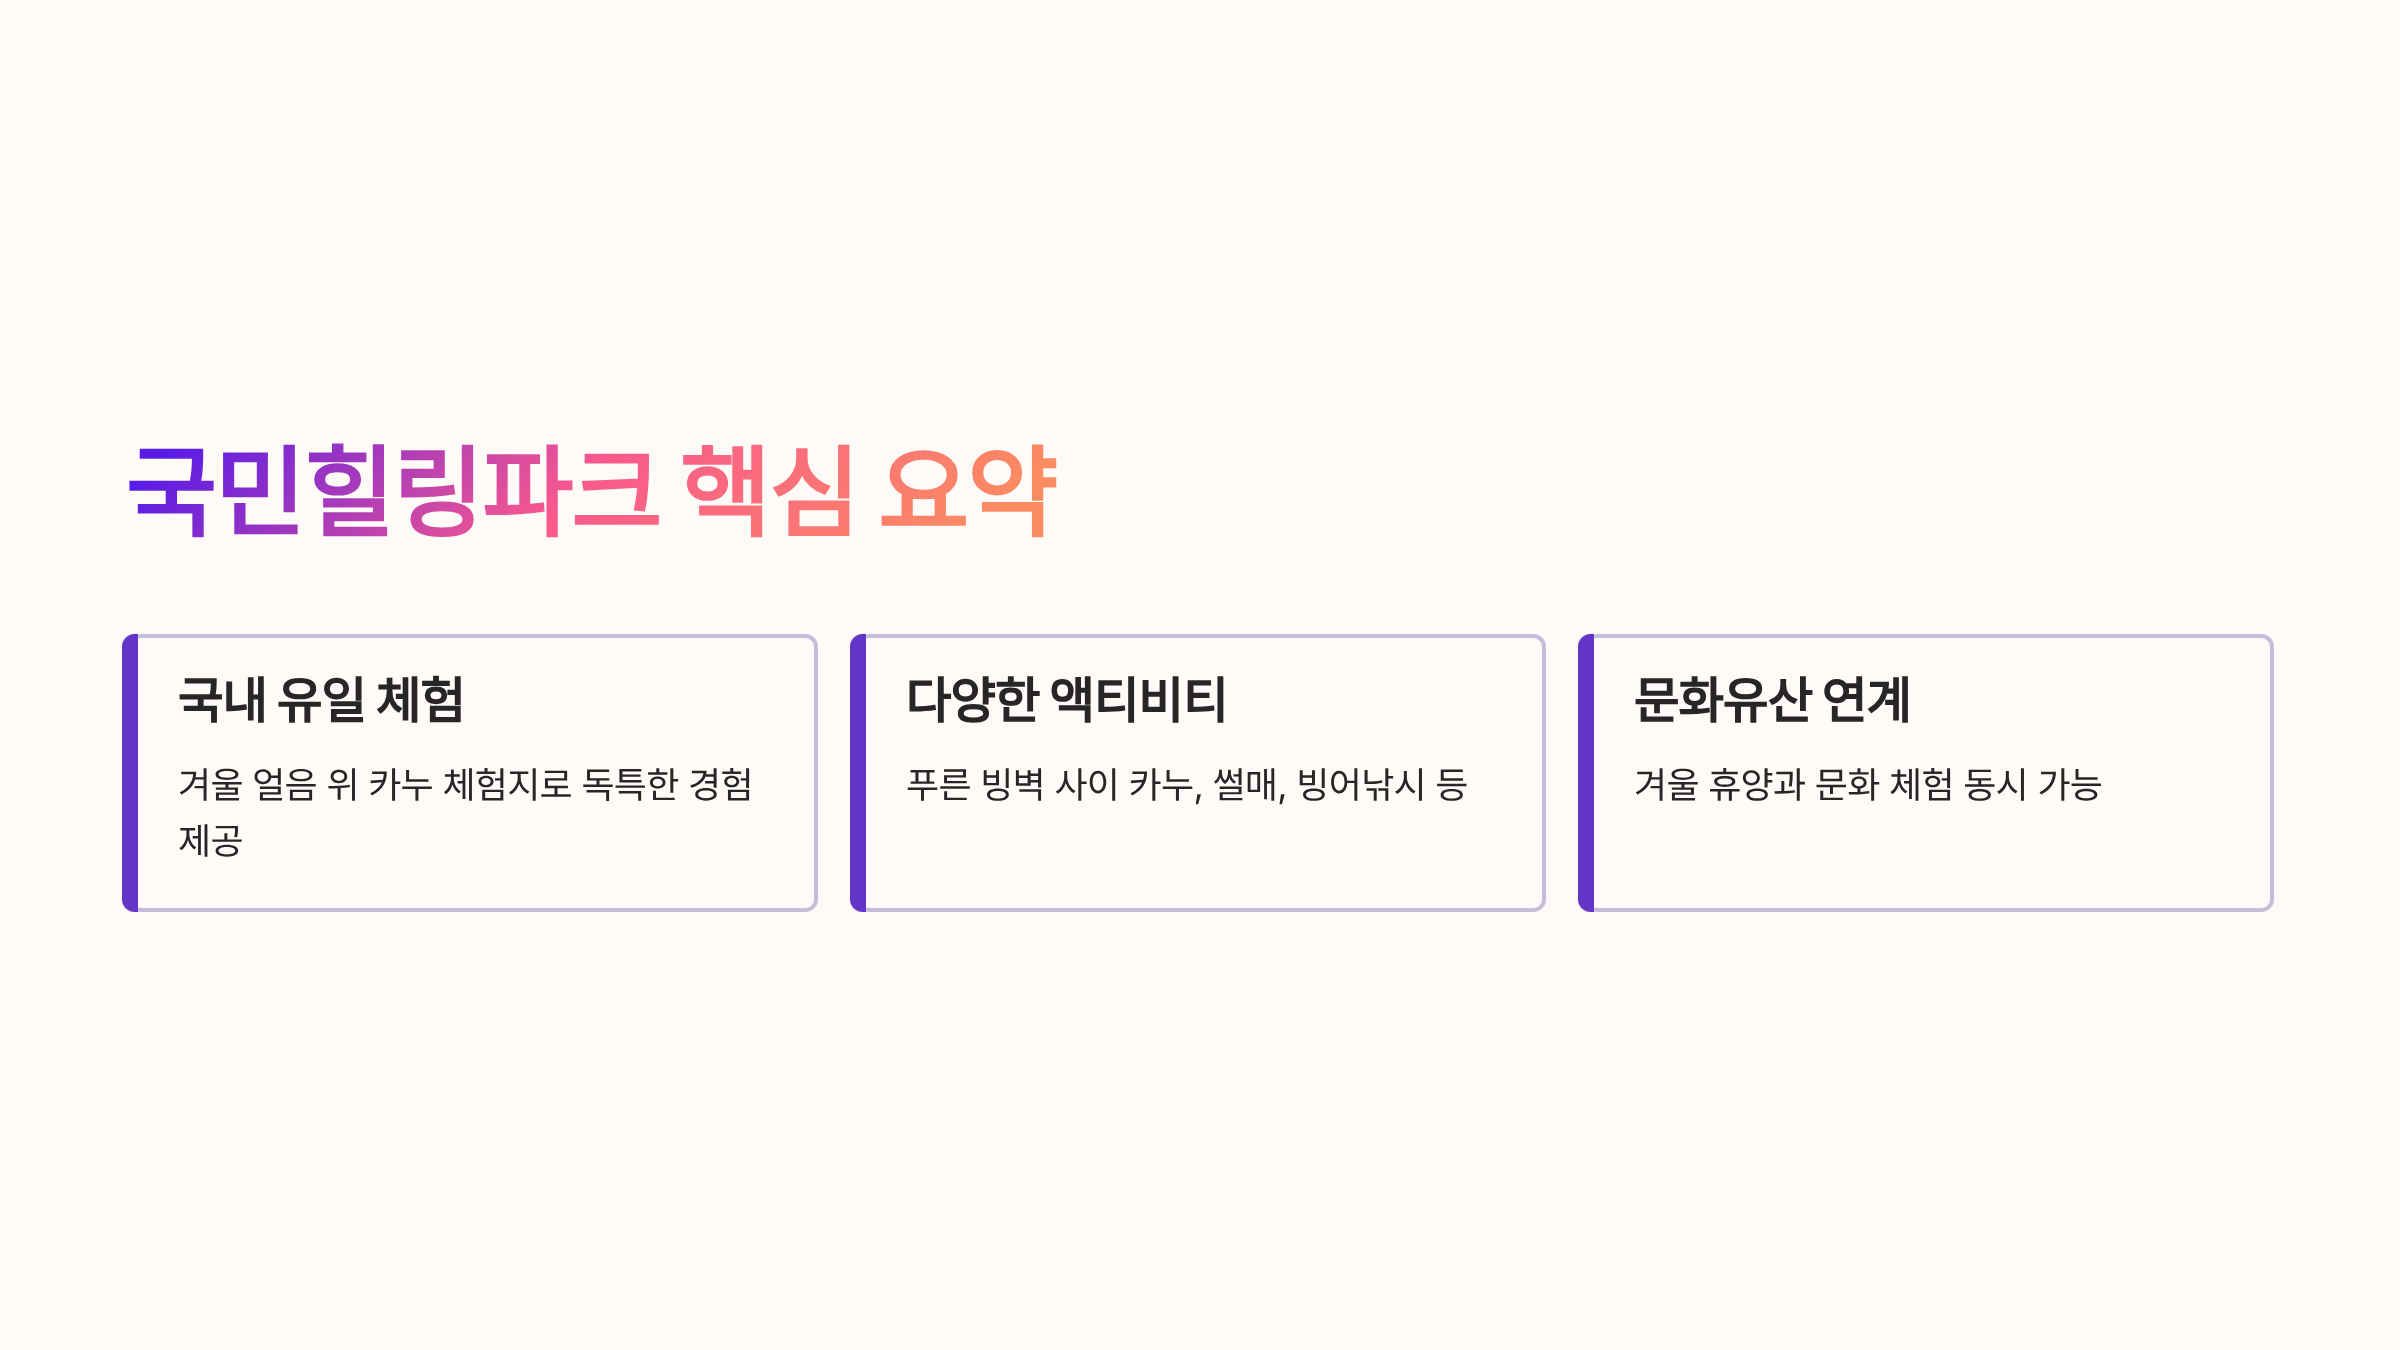The height and width of the screenshot is (1350, 2400).
Task: Click the word 국민힐링파크 in the title
Action: tap(394, 490)
